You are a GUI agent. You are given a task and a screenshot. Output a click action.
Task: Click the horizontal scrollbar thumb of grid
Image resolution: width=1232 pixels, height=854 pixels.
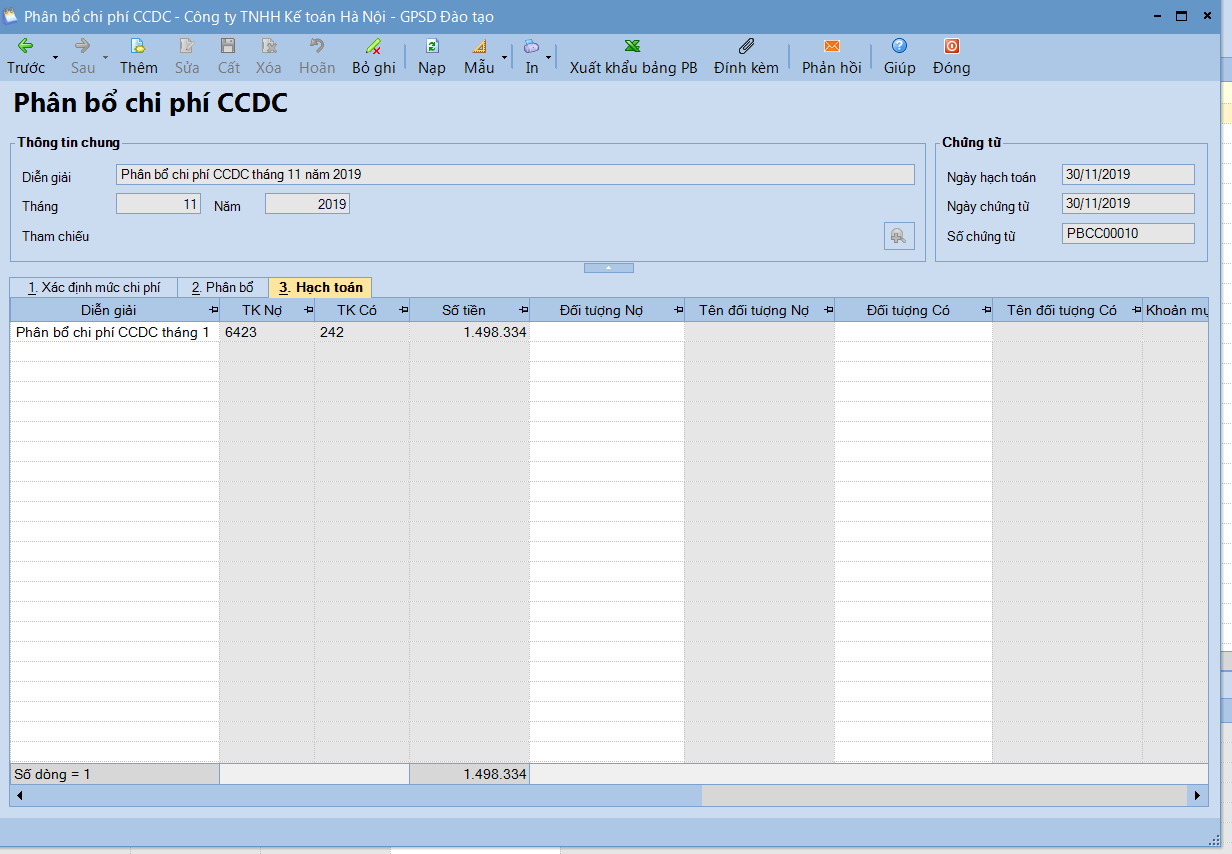point(364,796)
